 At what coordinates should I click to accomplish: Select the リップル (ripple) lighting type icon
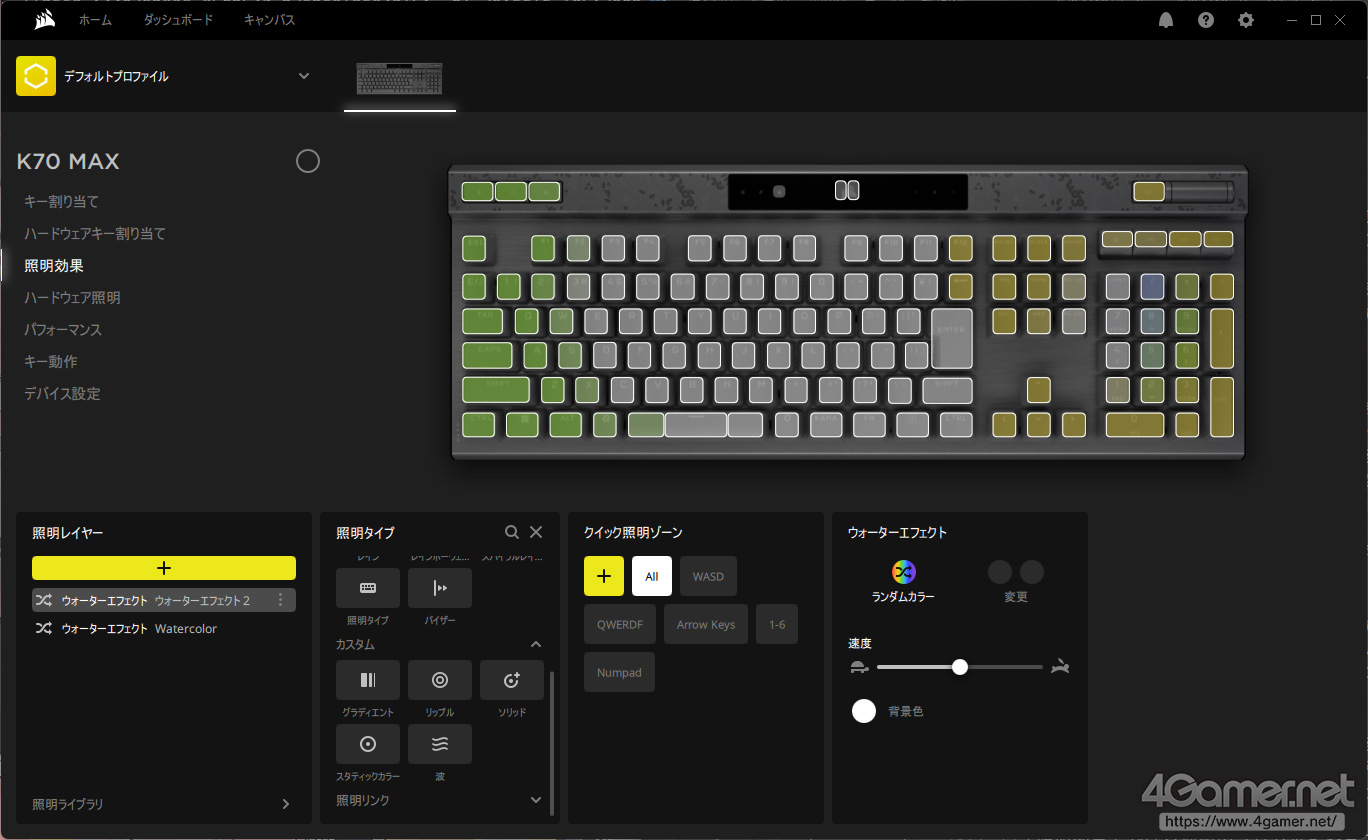click(439, 680)
